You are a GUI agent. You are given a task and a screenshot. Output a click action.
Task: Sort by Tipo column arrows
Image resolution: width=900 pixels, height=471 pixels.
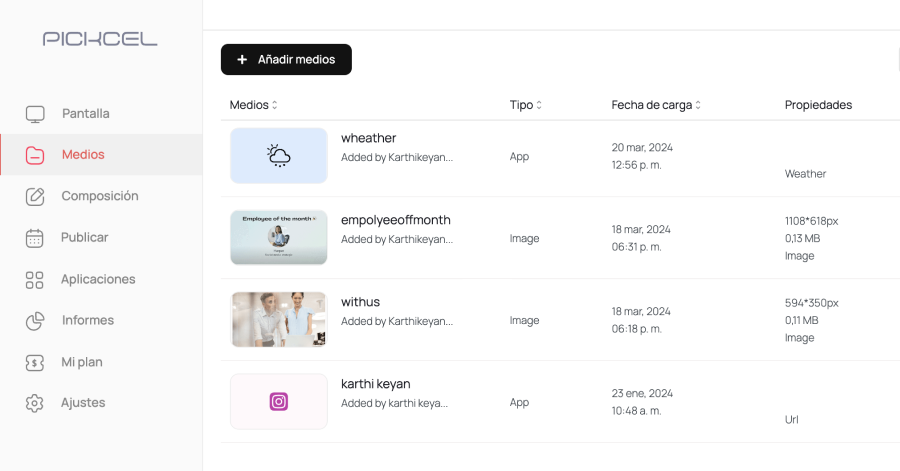(x=539, y=105)
